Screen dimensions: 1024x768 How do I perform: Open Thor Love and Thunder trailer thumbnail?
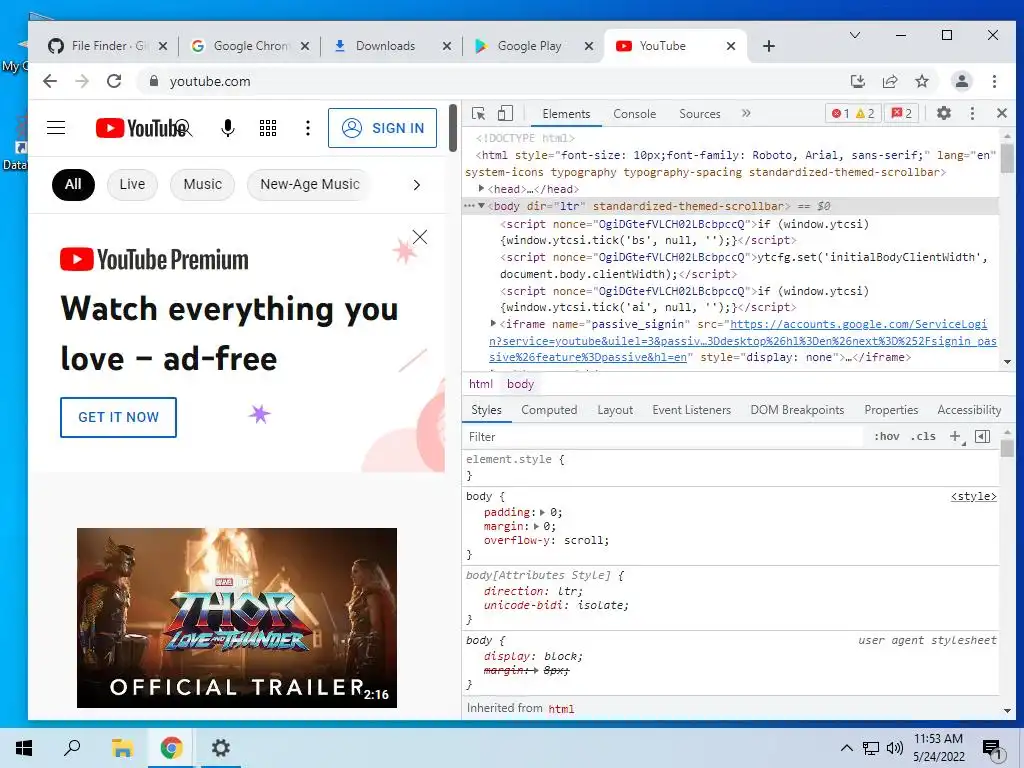pyautogui.click(x=237, y=618)
